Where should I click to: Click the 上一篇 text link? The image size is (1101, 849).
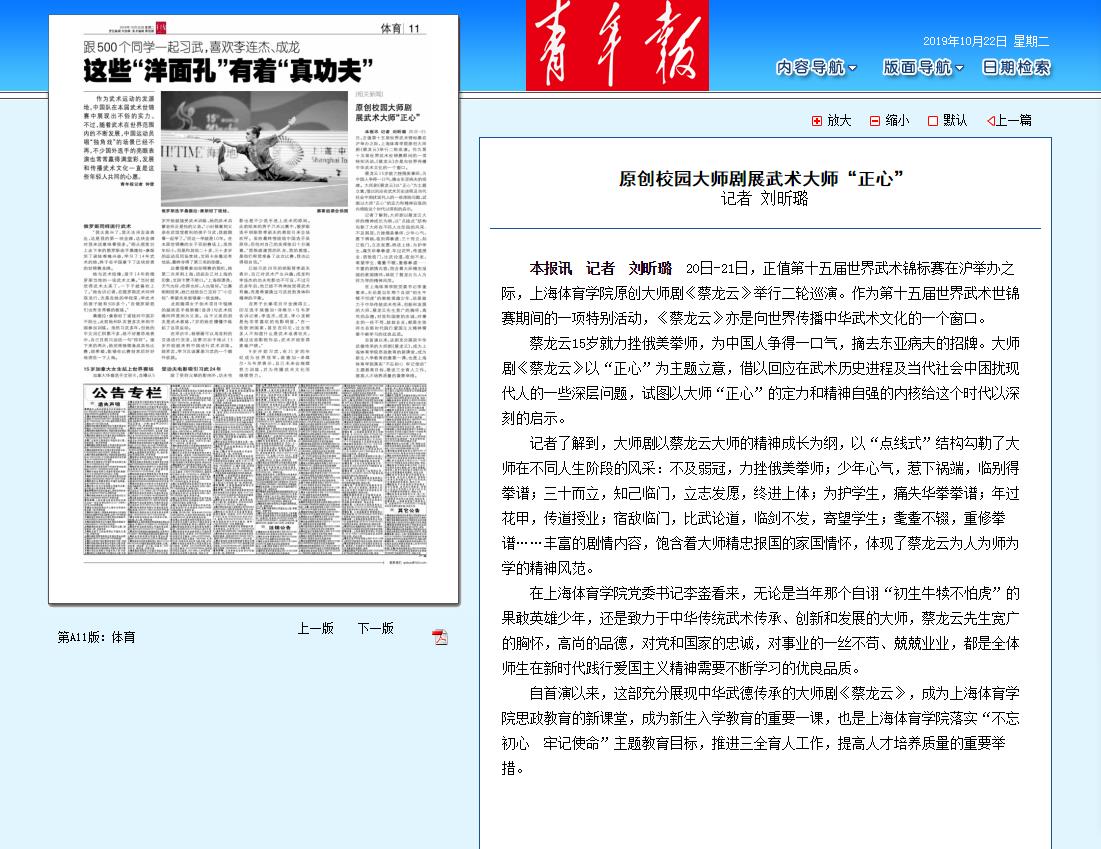[1014, 121]
